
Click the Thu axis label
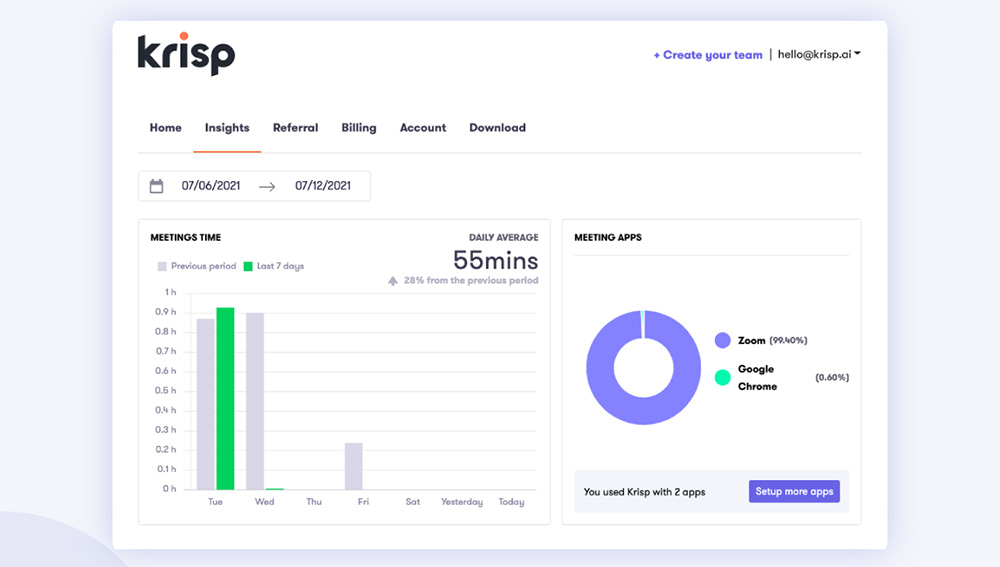pyautogui.click(x=314, y=502)
